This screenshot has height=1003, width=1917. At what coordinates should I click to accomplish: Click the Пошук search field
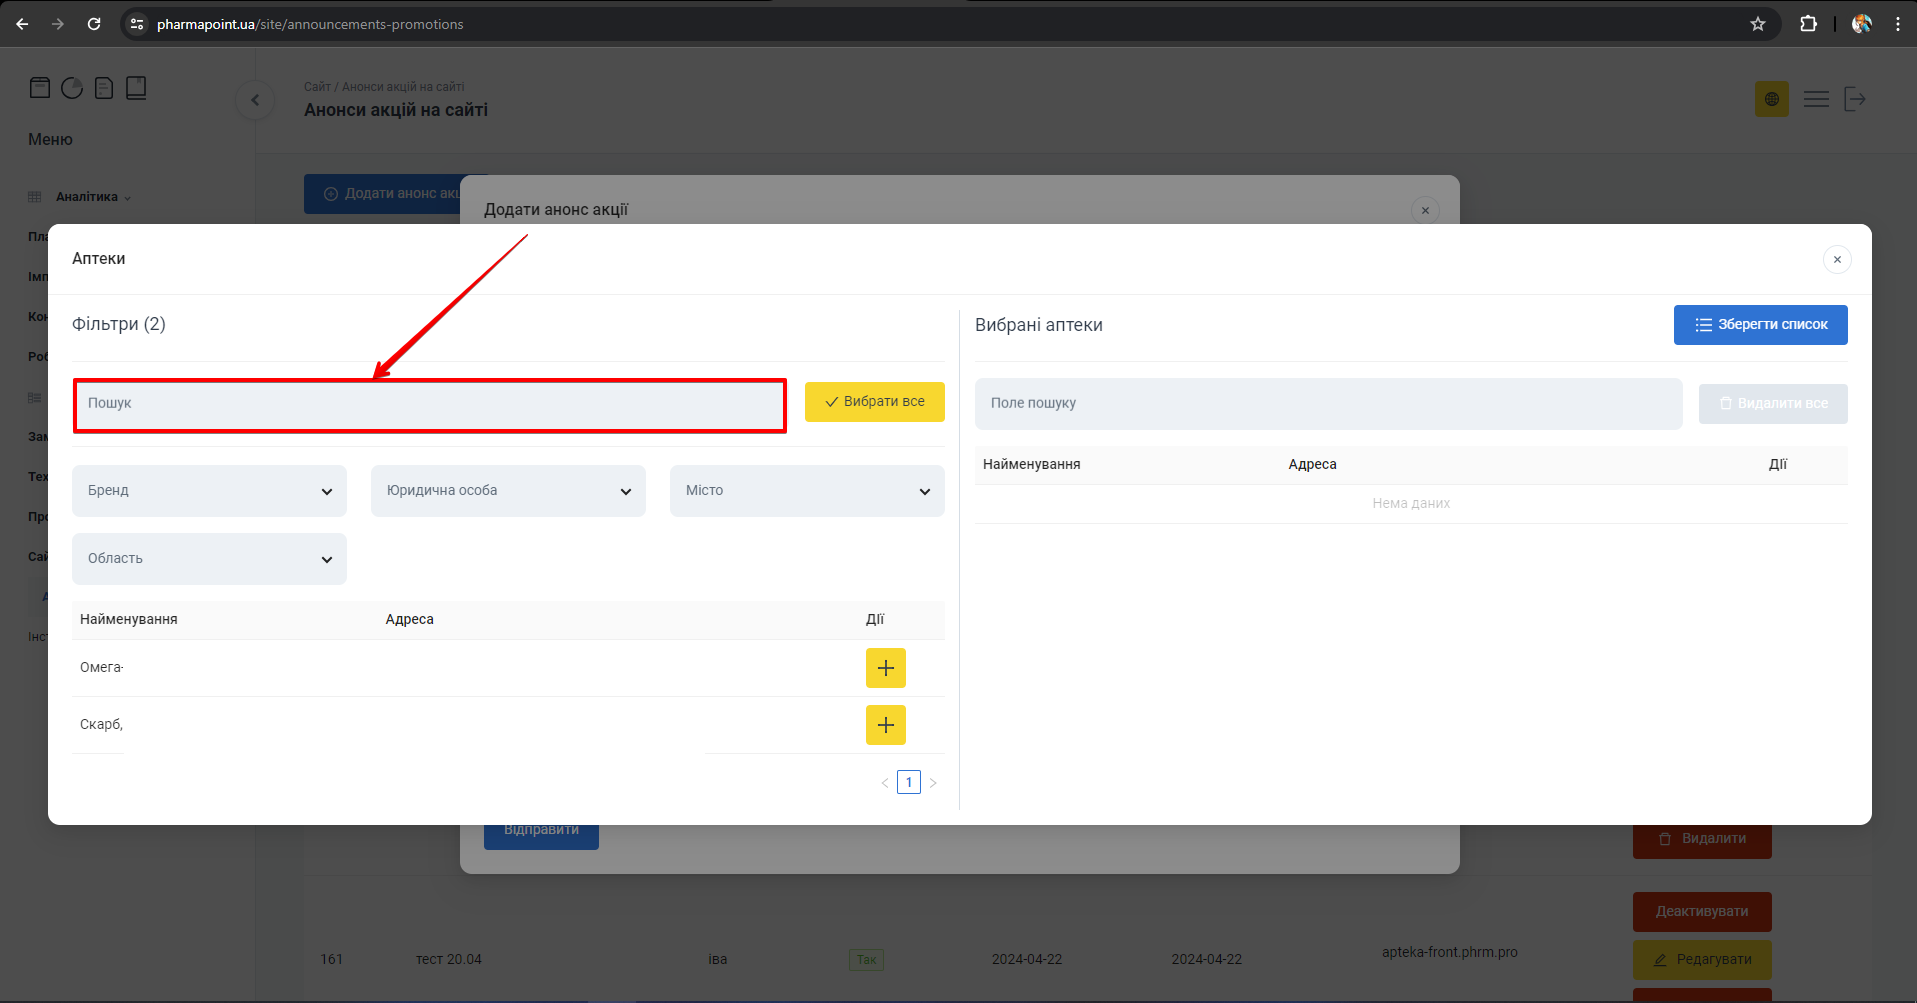(x=430, y=405)
